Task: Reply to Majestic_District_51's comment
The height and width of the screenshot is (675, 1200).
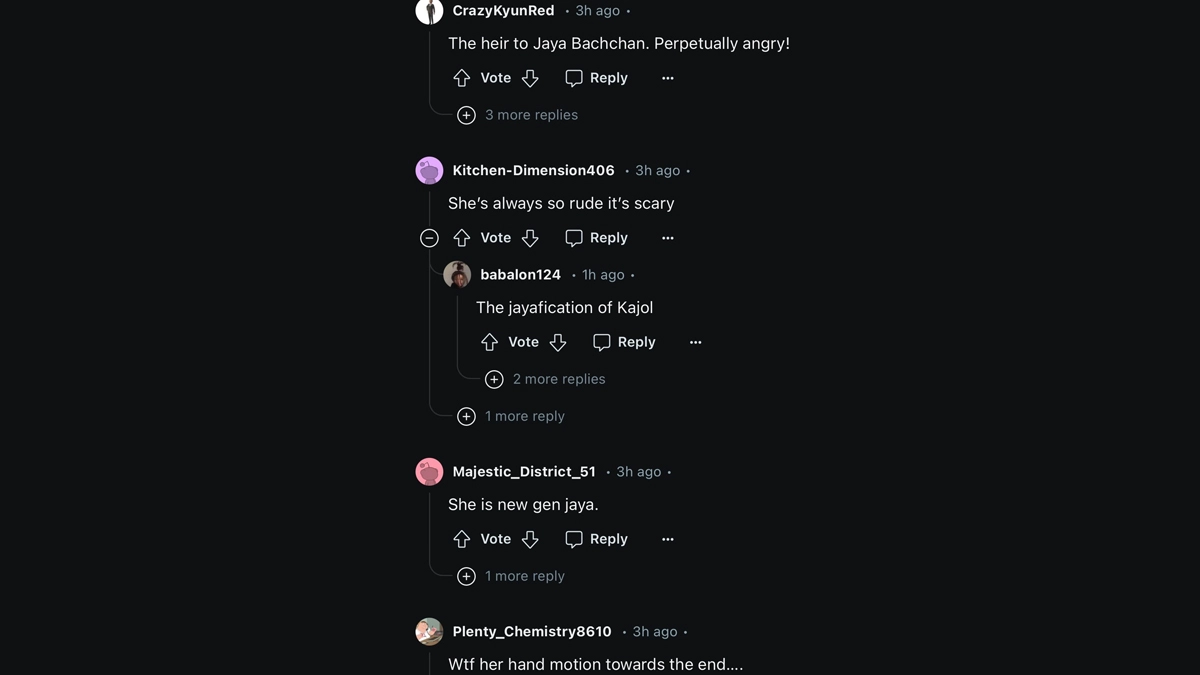Action: [x=597, y=539]
